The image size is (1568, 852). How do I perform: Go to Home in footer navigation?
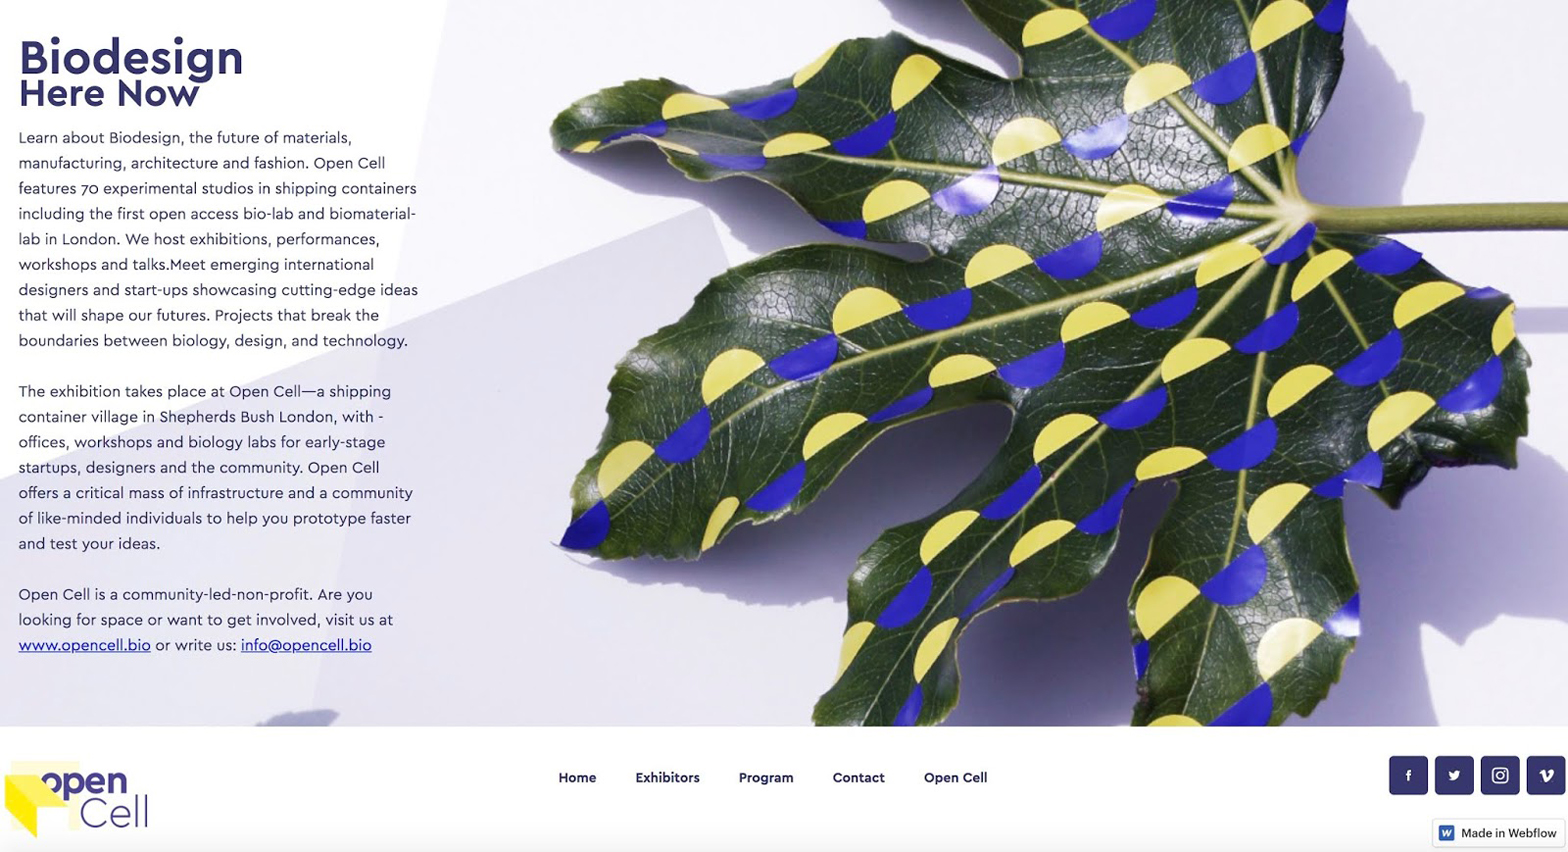[x=577, y=777]
